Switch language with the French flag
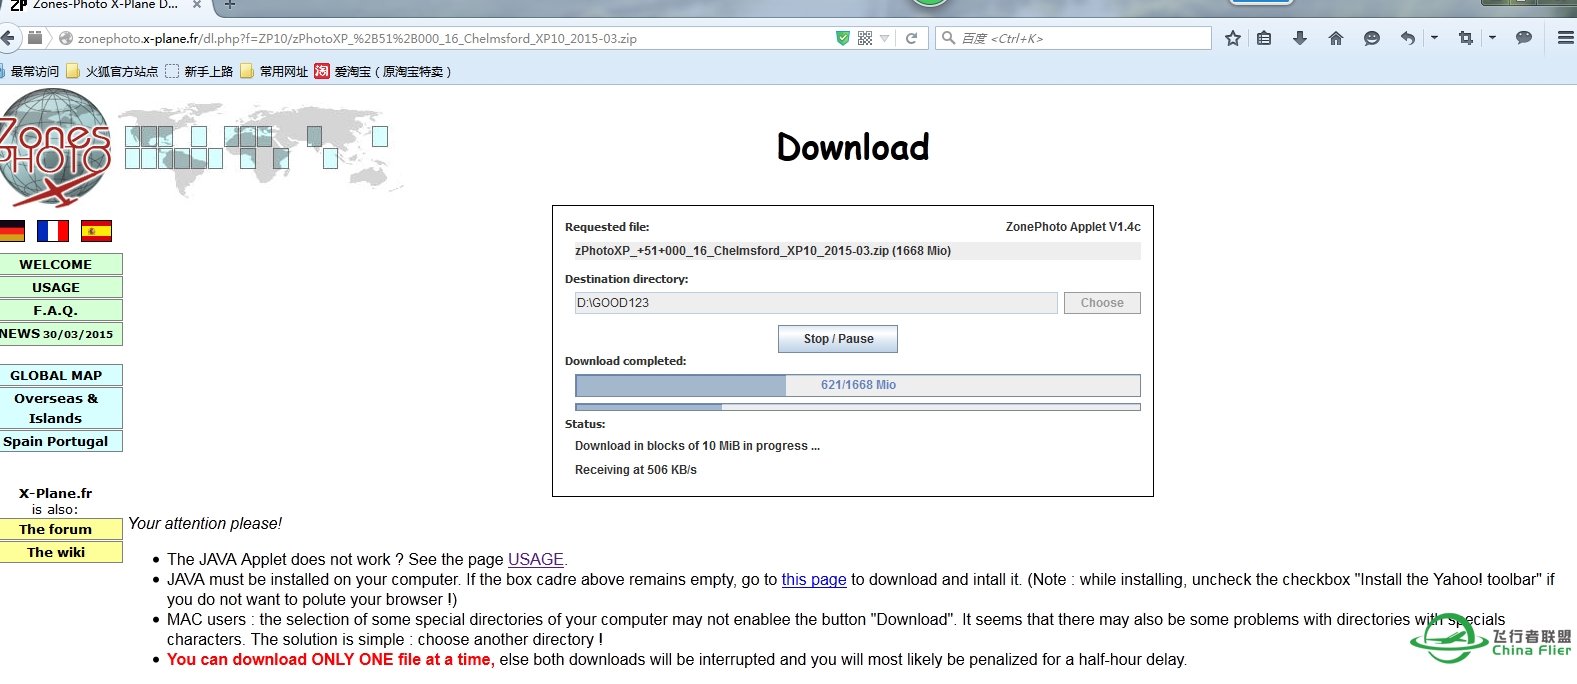The width and height of the screenshot is (1577, 684). (x=53, y=231)
